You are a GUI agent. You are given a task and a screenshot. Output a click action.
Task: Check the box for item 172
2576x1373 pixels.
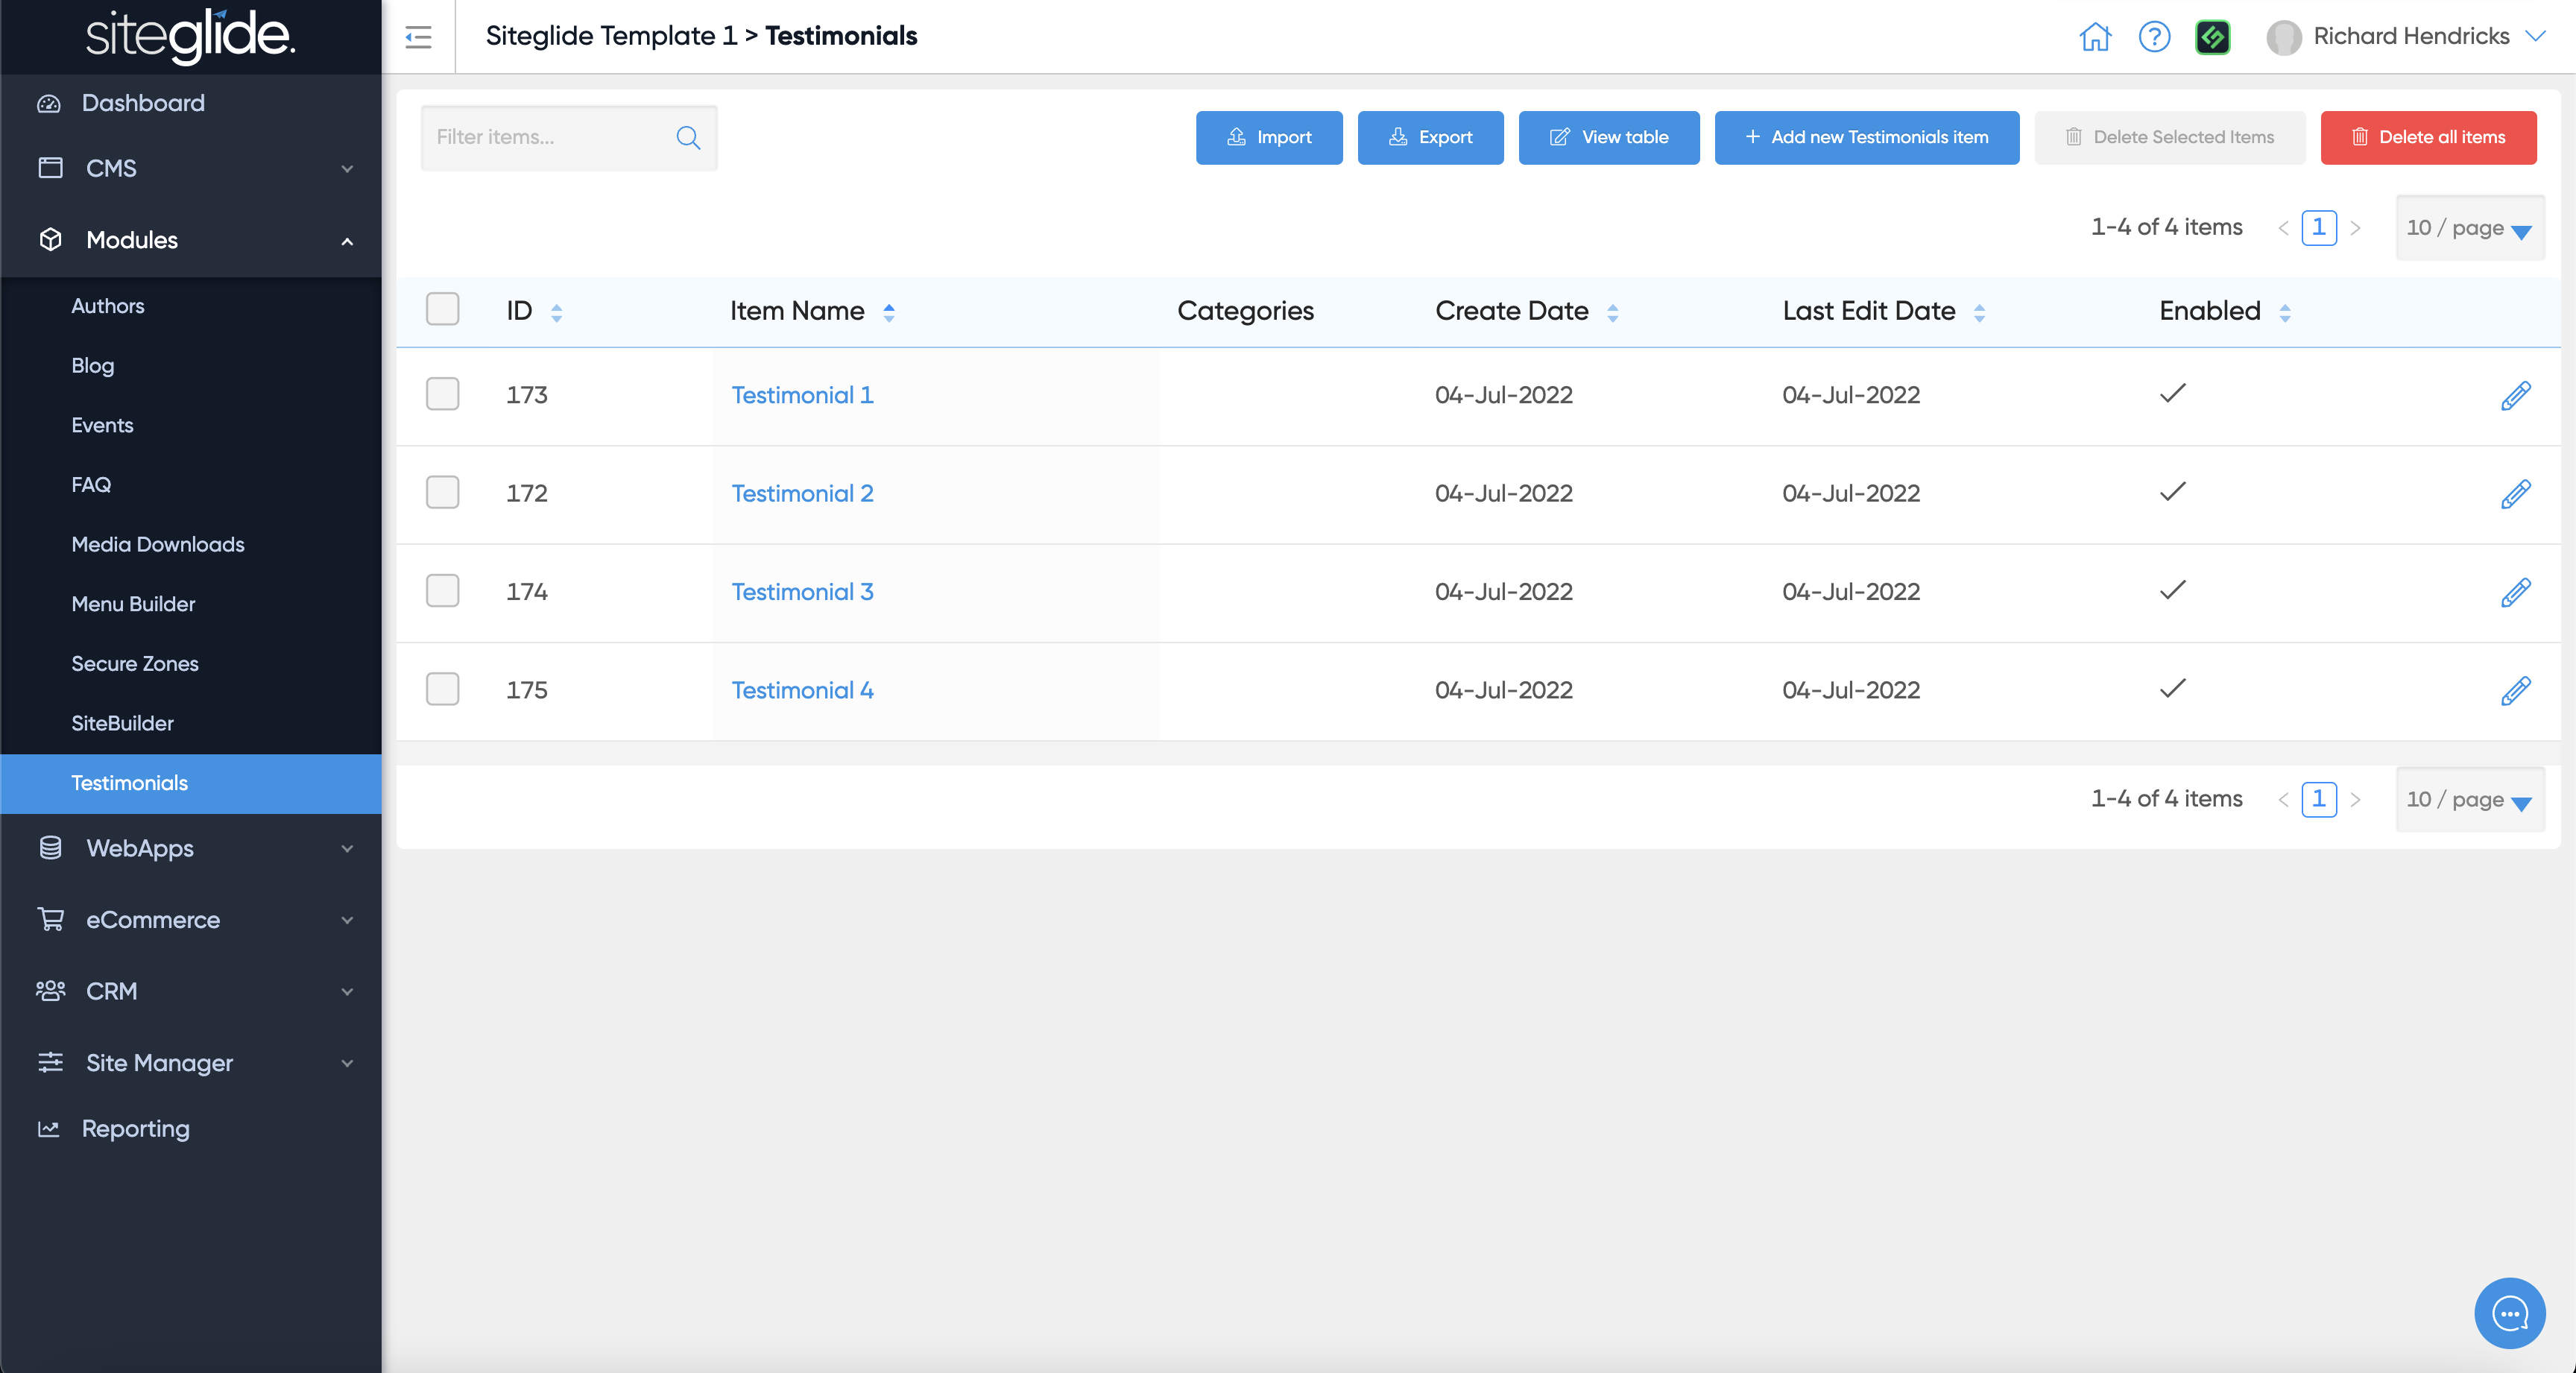click(x=442, y=492)
